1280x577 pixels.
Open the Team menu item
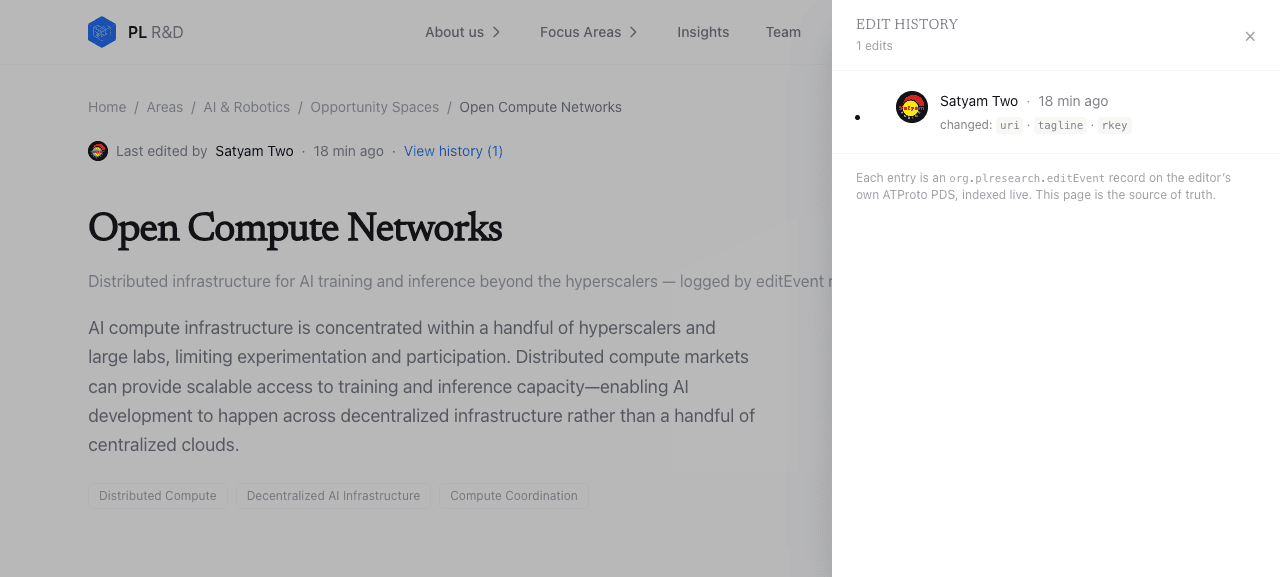[x=783, y=32]
